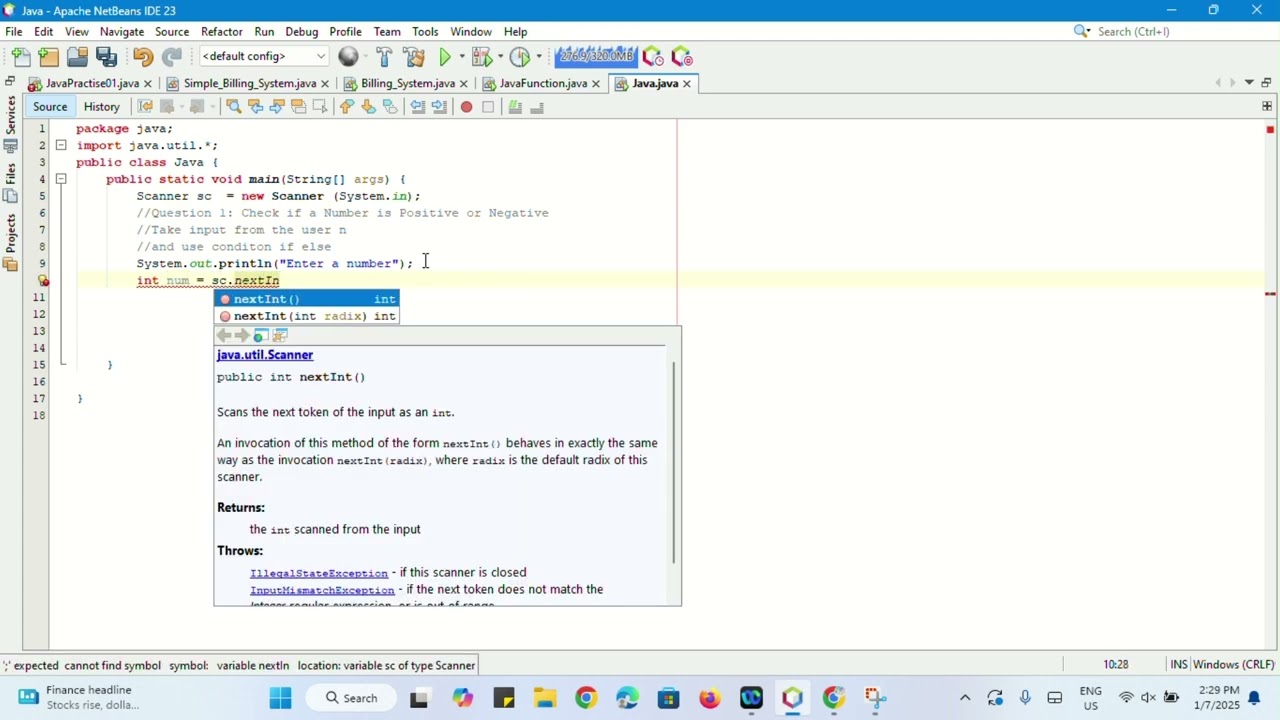The height and width of the screenshot is (720, 1280).
Task: Click the Redo arrow icon
Action: [172, 57]
